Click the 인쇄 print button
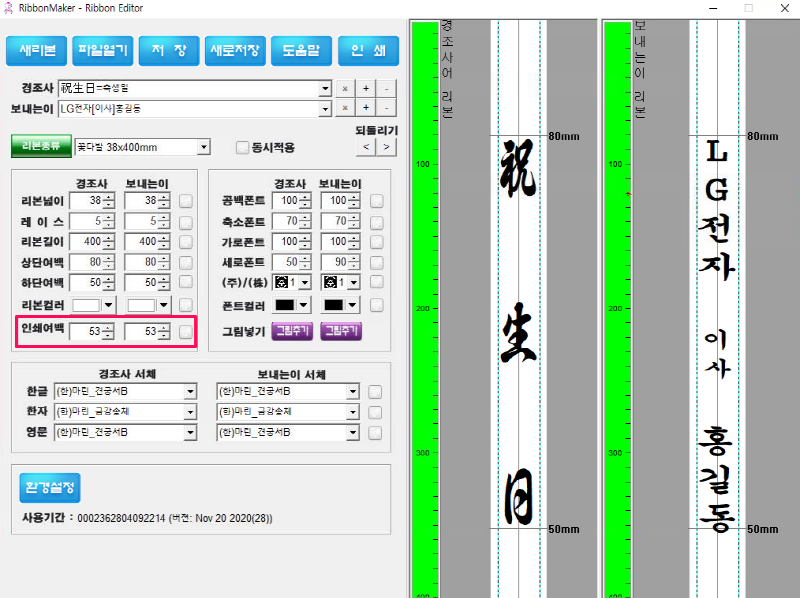Screen dimensions: 800x598 coord(368,51)
